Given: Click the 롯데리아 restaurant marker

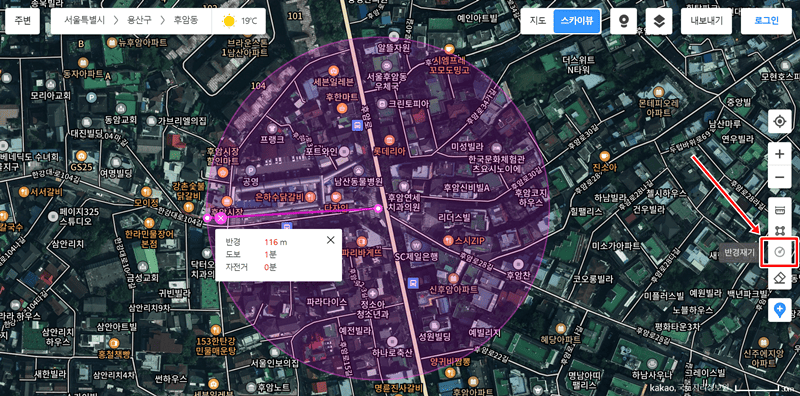Looking at the screenshot, I should pyautogui.click(x=389, y=139).
